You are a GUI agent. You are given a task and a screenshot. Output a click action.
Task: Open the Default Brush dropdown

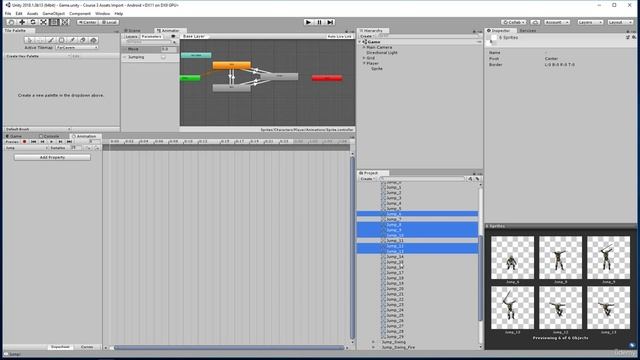(38, 129)
